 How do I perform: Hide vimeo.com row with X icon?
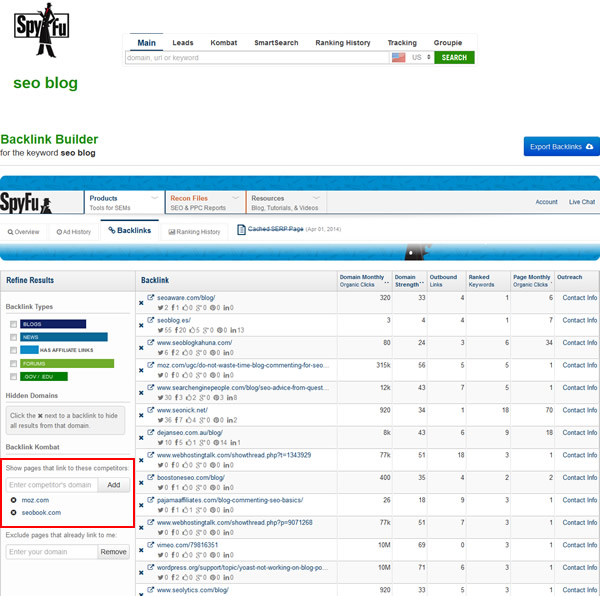[141, 550]
